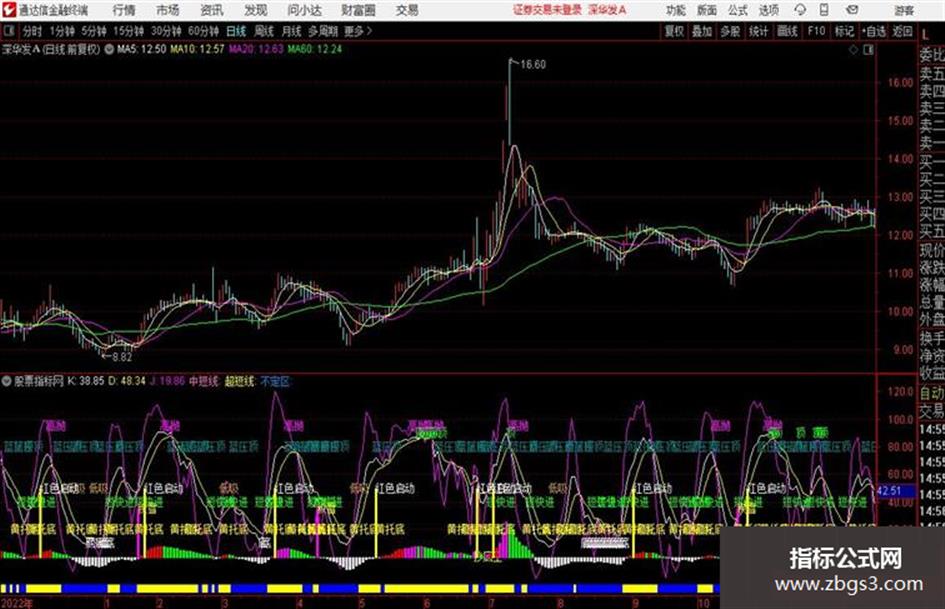
Task: Click the 叠加 overlay toolbar button
Action: tap(702, 31)
